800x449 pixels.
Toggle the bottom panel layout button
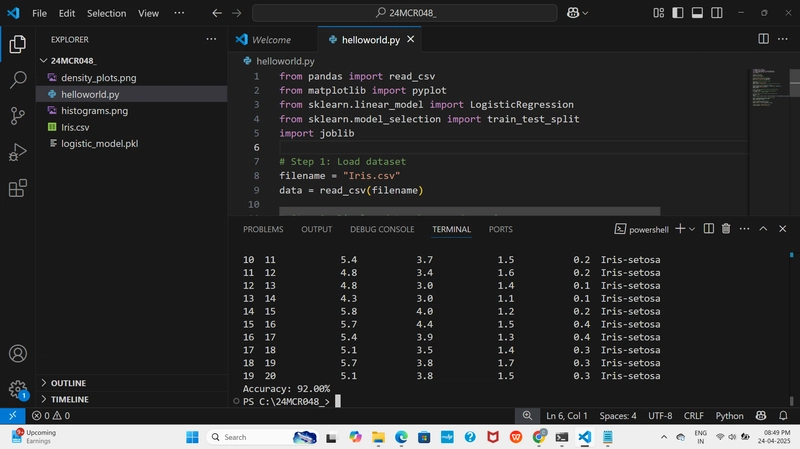coord(697,13)
